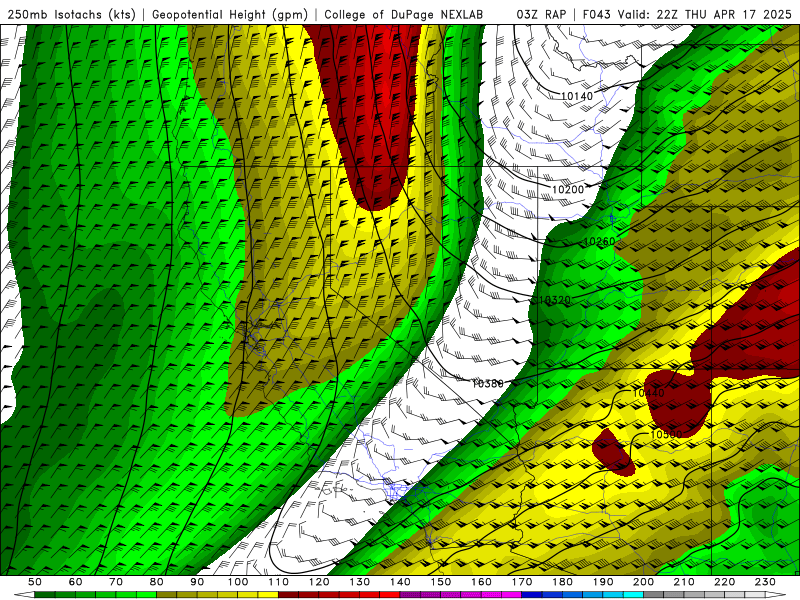This screenshot has width=800, height=600.
Task: Click the 200 value on the color scale
Action: click(x=644, y=582)
